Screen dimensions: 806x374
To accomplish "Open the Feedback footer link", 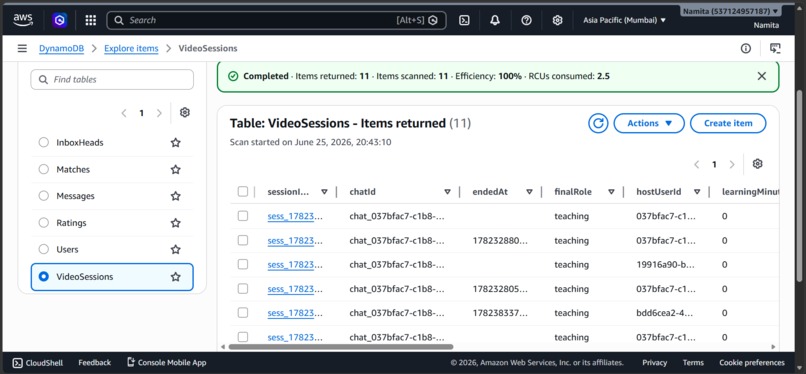I will coord(95,363).
